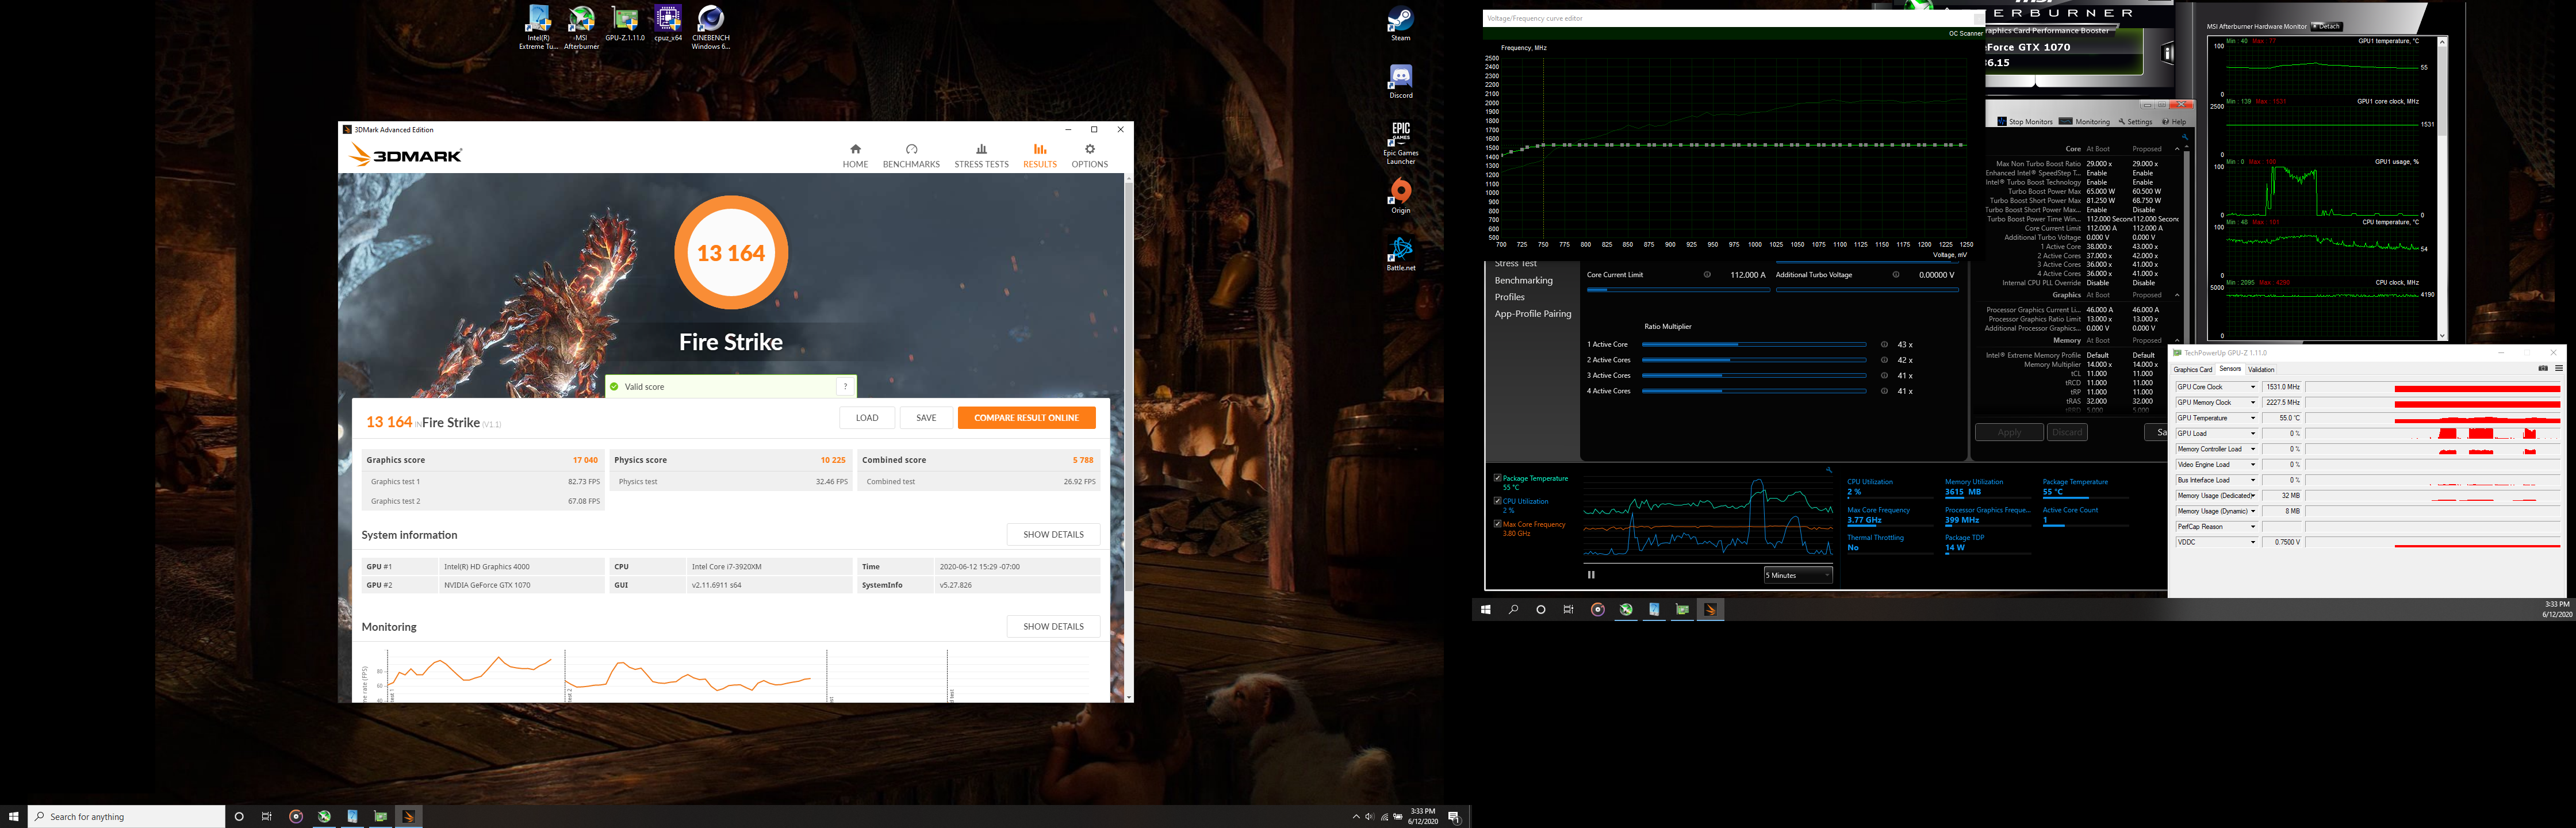Open Intel Extreme Tuning desktop shortcut
The image size is (2576, 828).
click(x=538, y=28)
